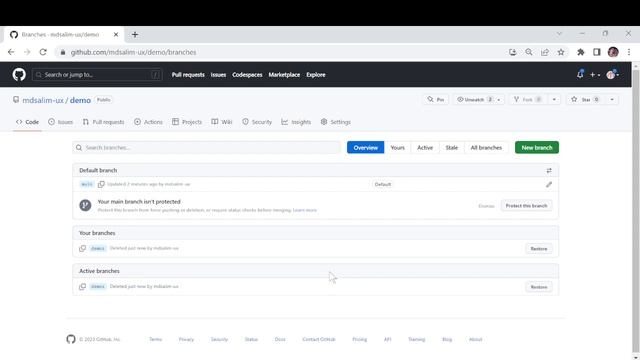Select the All branches filter
This screenshot has height=360, width=640.
click(486, 147)
